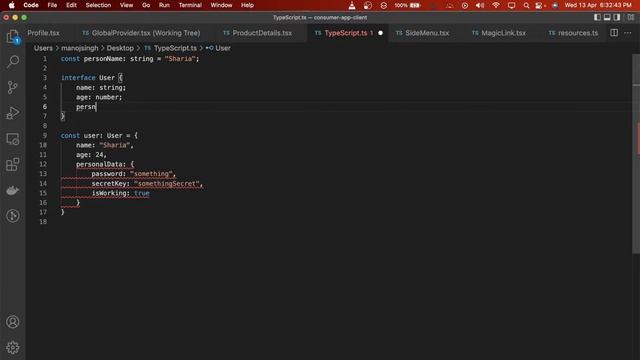Click the battery status in menu bar
640x360 pixels.
(x=407, y=5)
